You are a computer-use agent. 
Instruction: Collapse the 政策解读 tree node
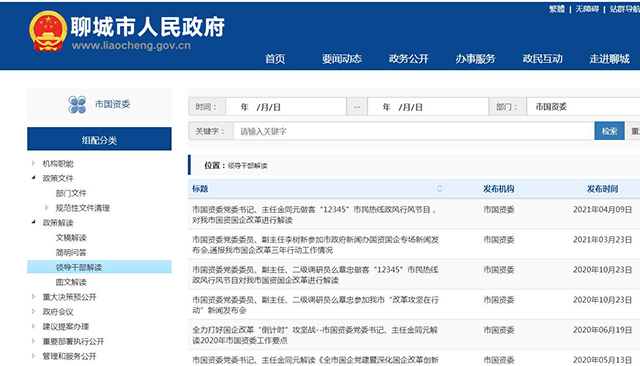tap(33, 222)
